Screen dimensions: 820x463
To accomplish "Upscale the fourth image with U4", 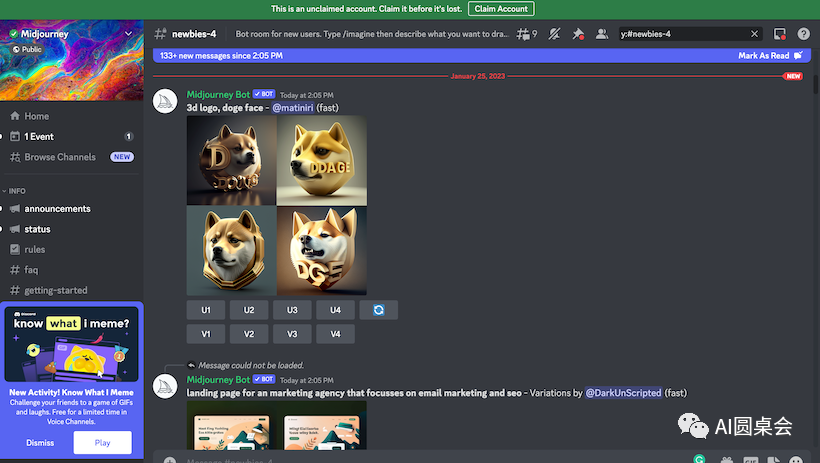I will click(335, 310).
